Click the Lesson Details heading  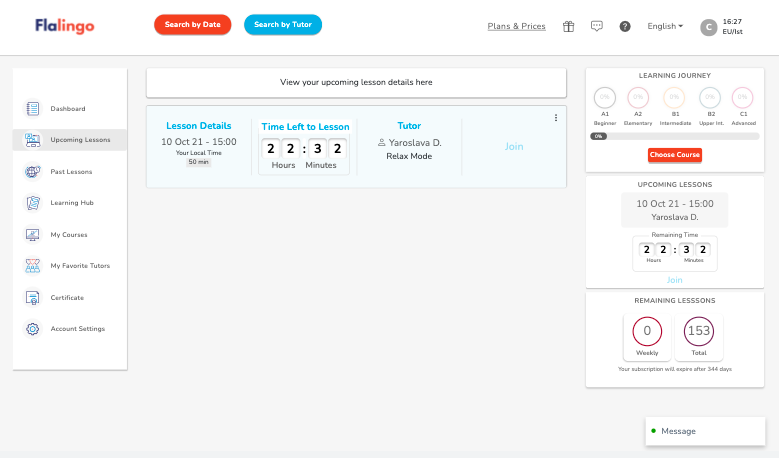[x=199, y=126]
